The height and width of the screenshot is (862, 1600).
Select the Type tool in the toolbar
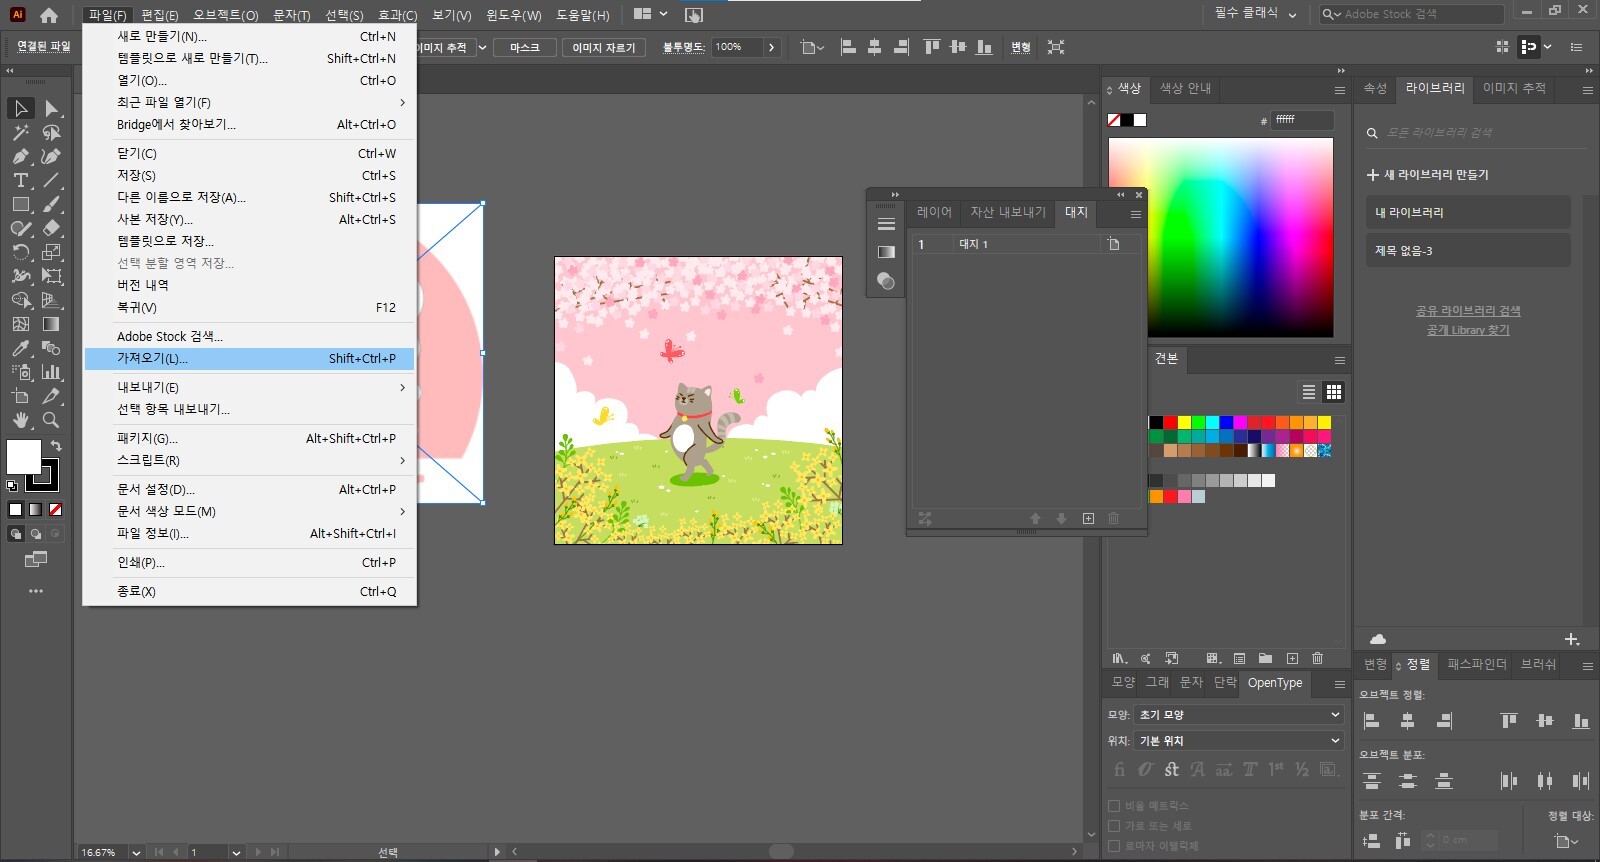[20, 180]
